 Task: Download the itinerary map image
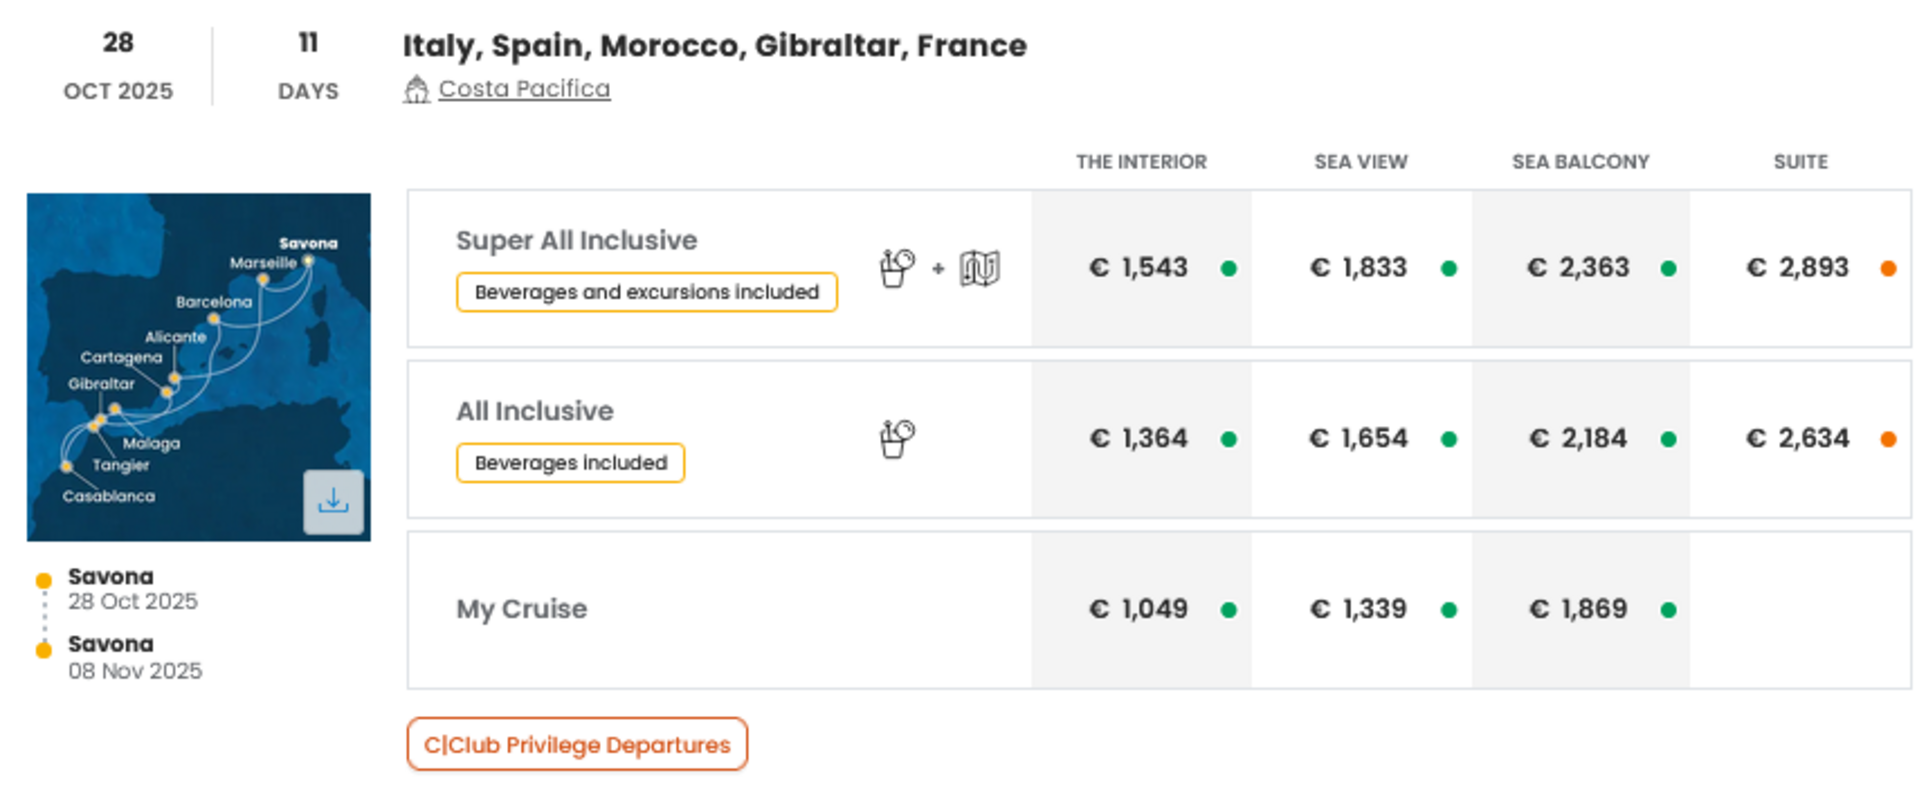[x=333, y=501]
